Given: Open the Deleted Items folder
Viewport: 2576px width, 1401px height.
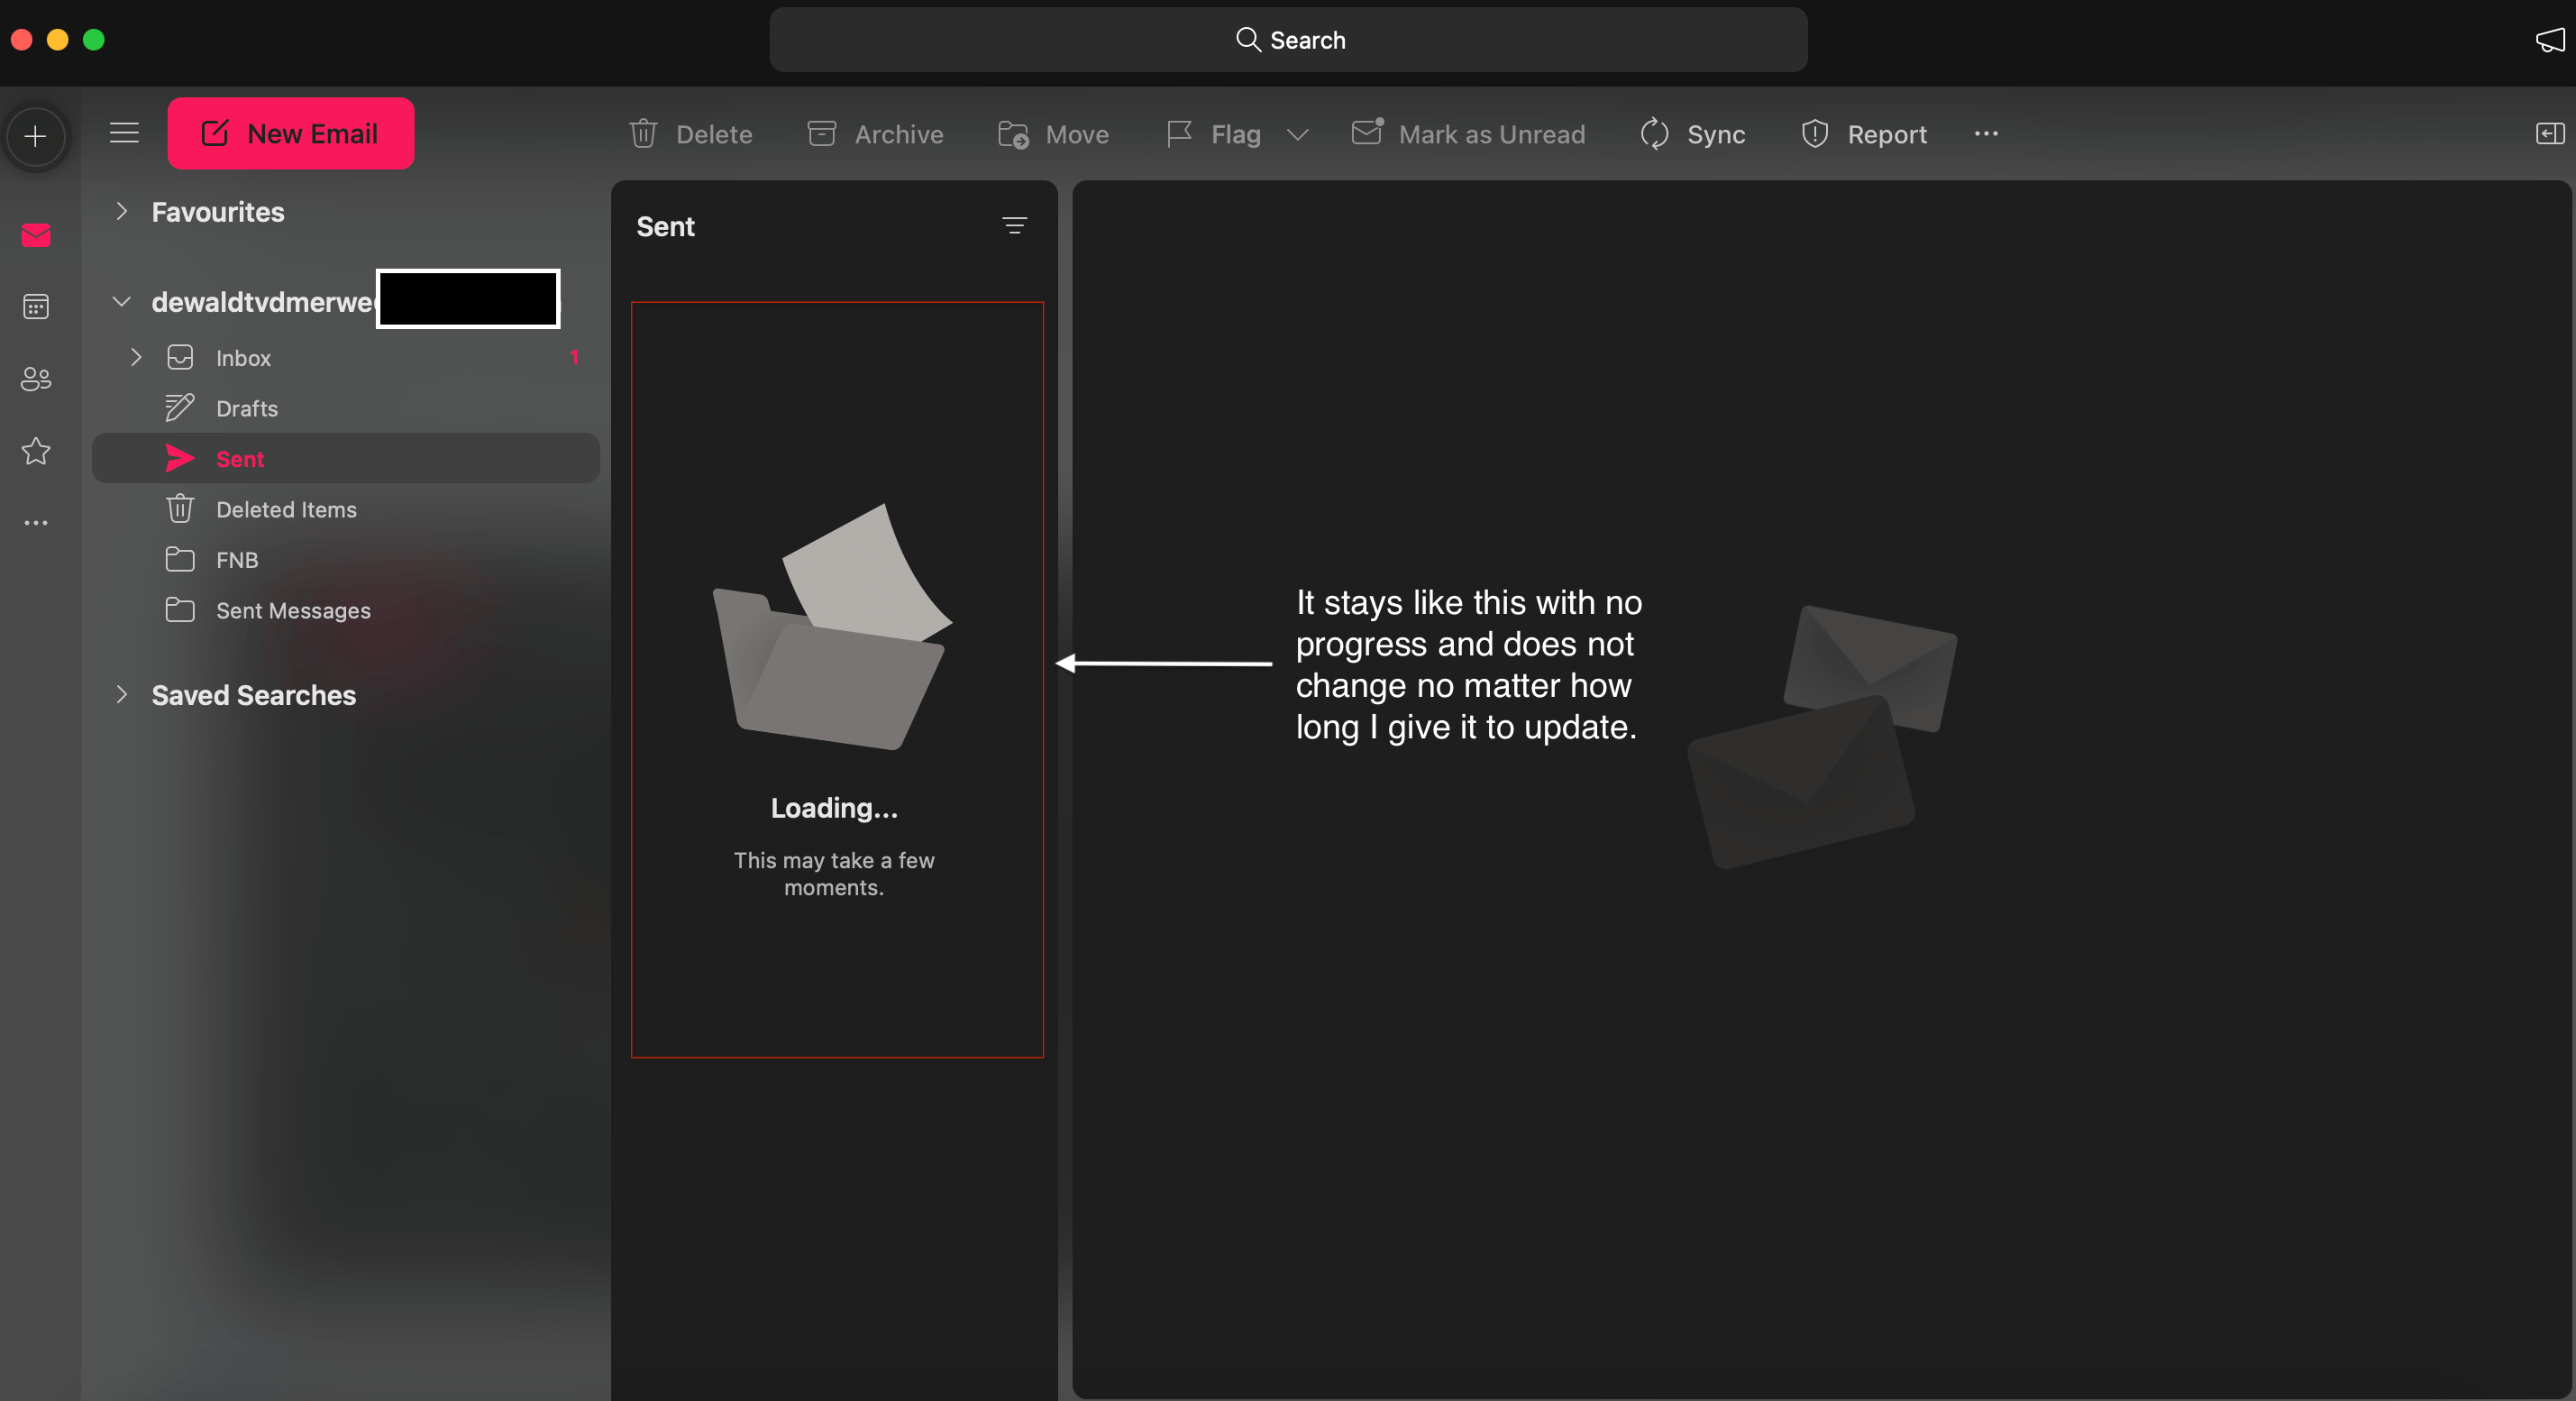Looking at the screenshot, I should point(286,509).
